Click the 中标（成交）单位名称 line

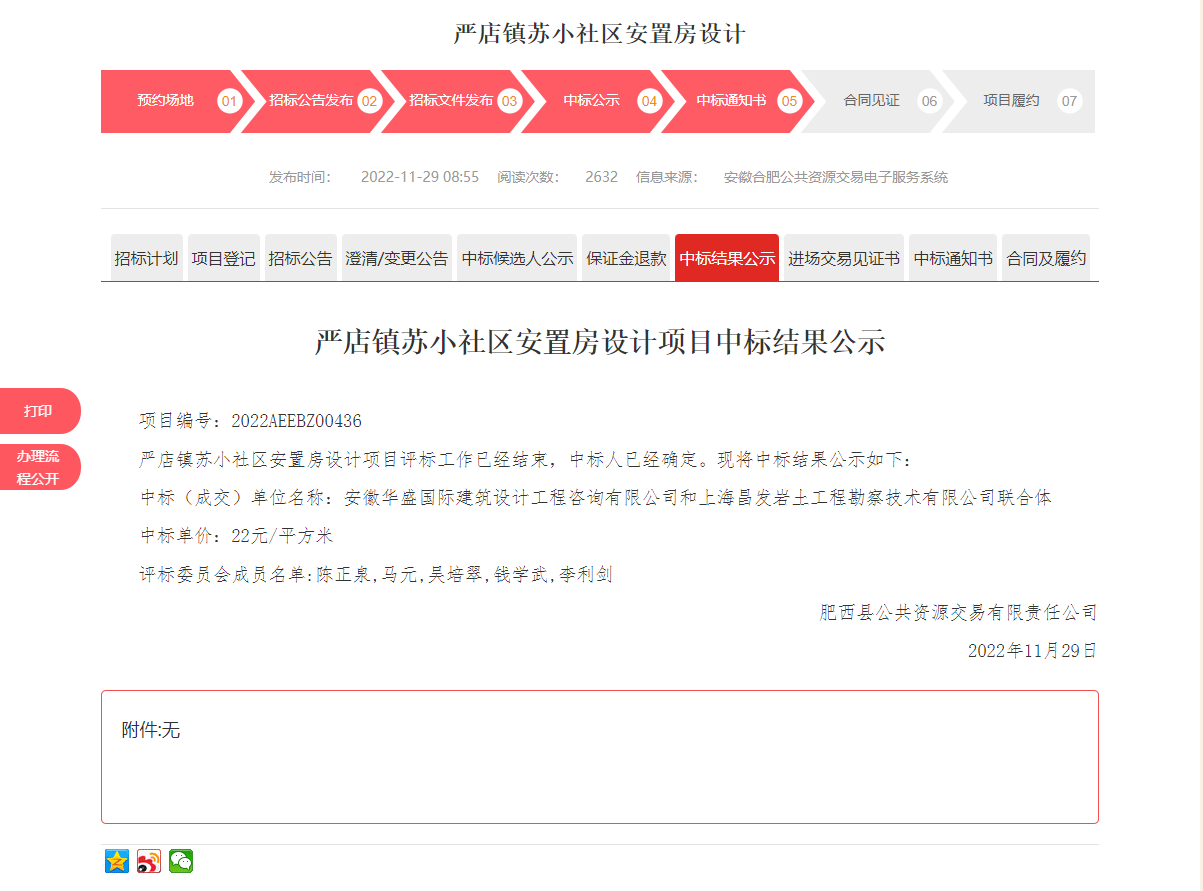(595, 498)
